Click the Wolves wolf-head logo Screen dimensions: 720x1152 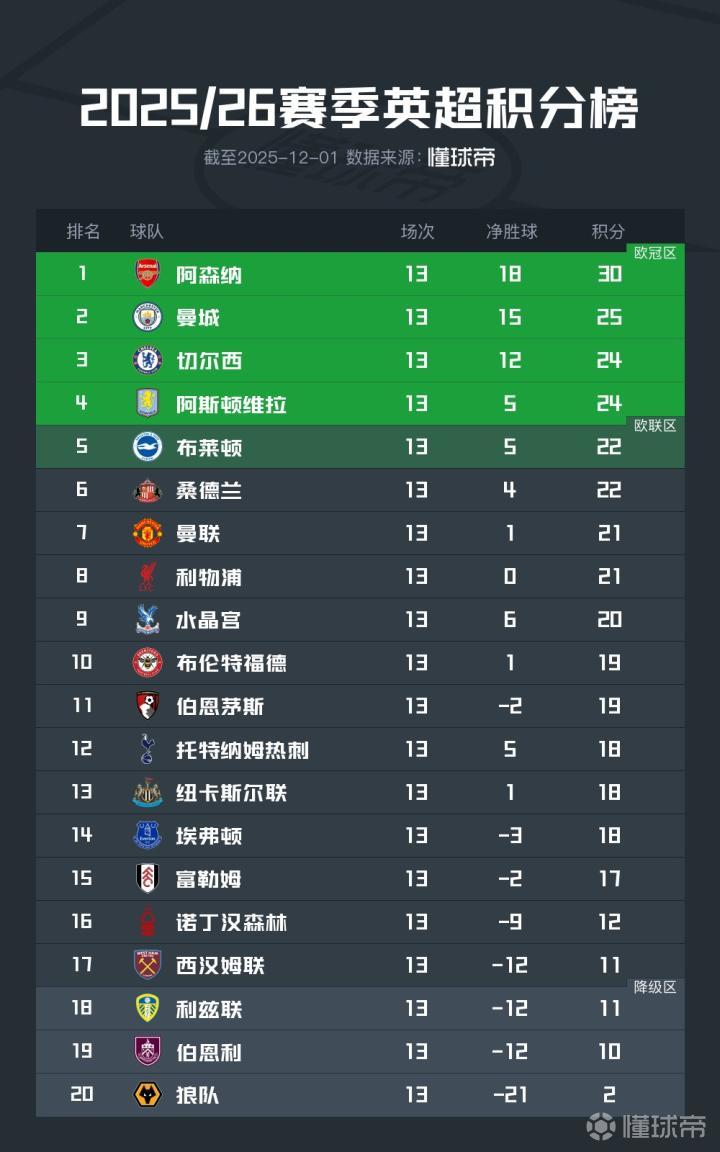coord(148,1094)
